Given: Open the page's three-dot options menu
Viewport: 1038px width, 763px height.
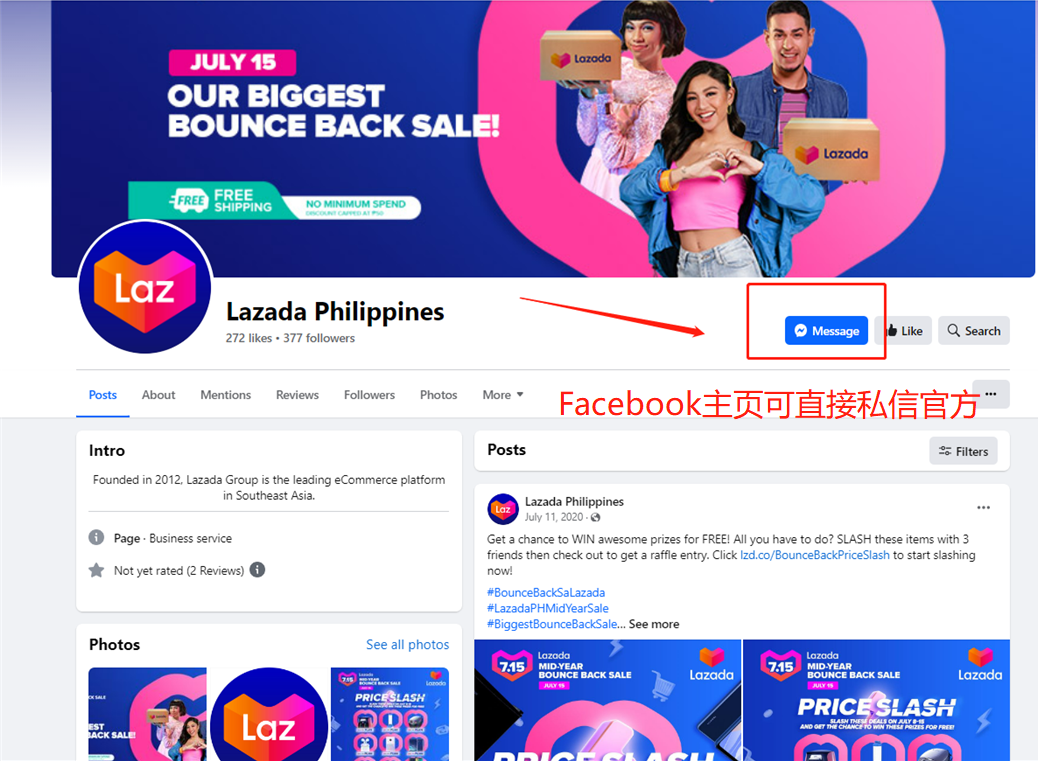Looking at the screenshot, I should (990, 394).
